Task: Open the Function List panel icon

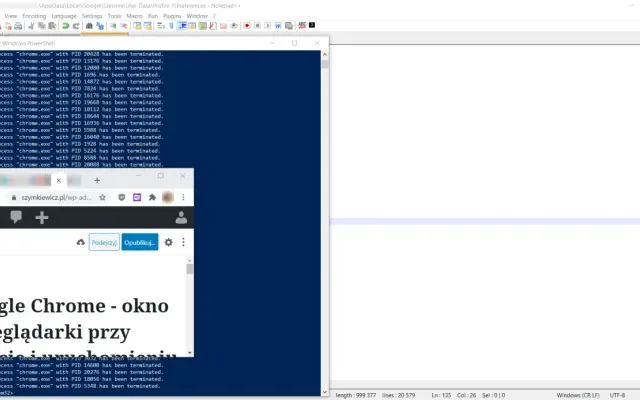Action: click(x=213, y=26)
